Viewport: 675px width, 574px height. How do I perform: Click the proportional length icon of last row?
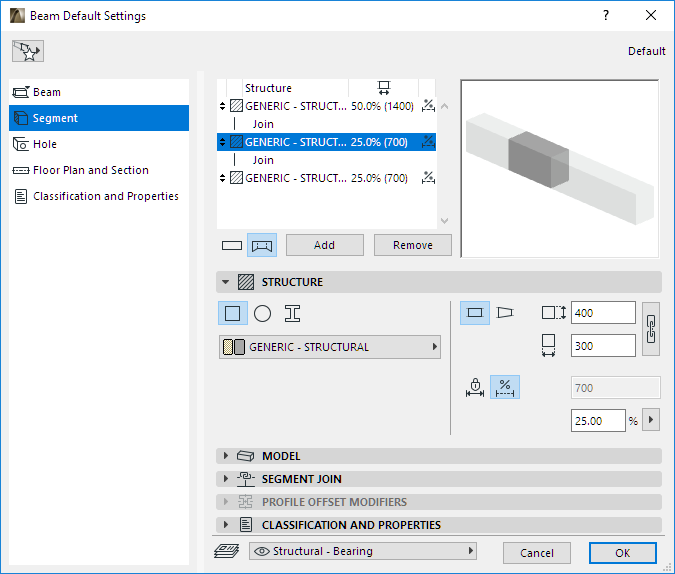pyautogui.click(x=428, y=177)
